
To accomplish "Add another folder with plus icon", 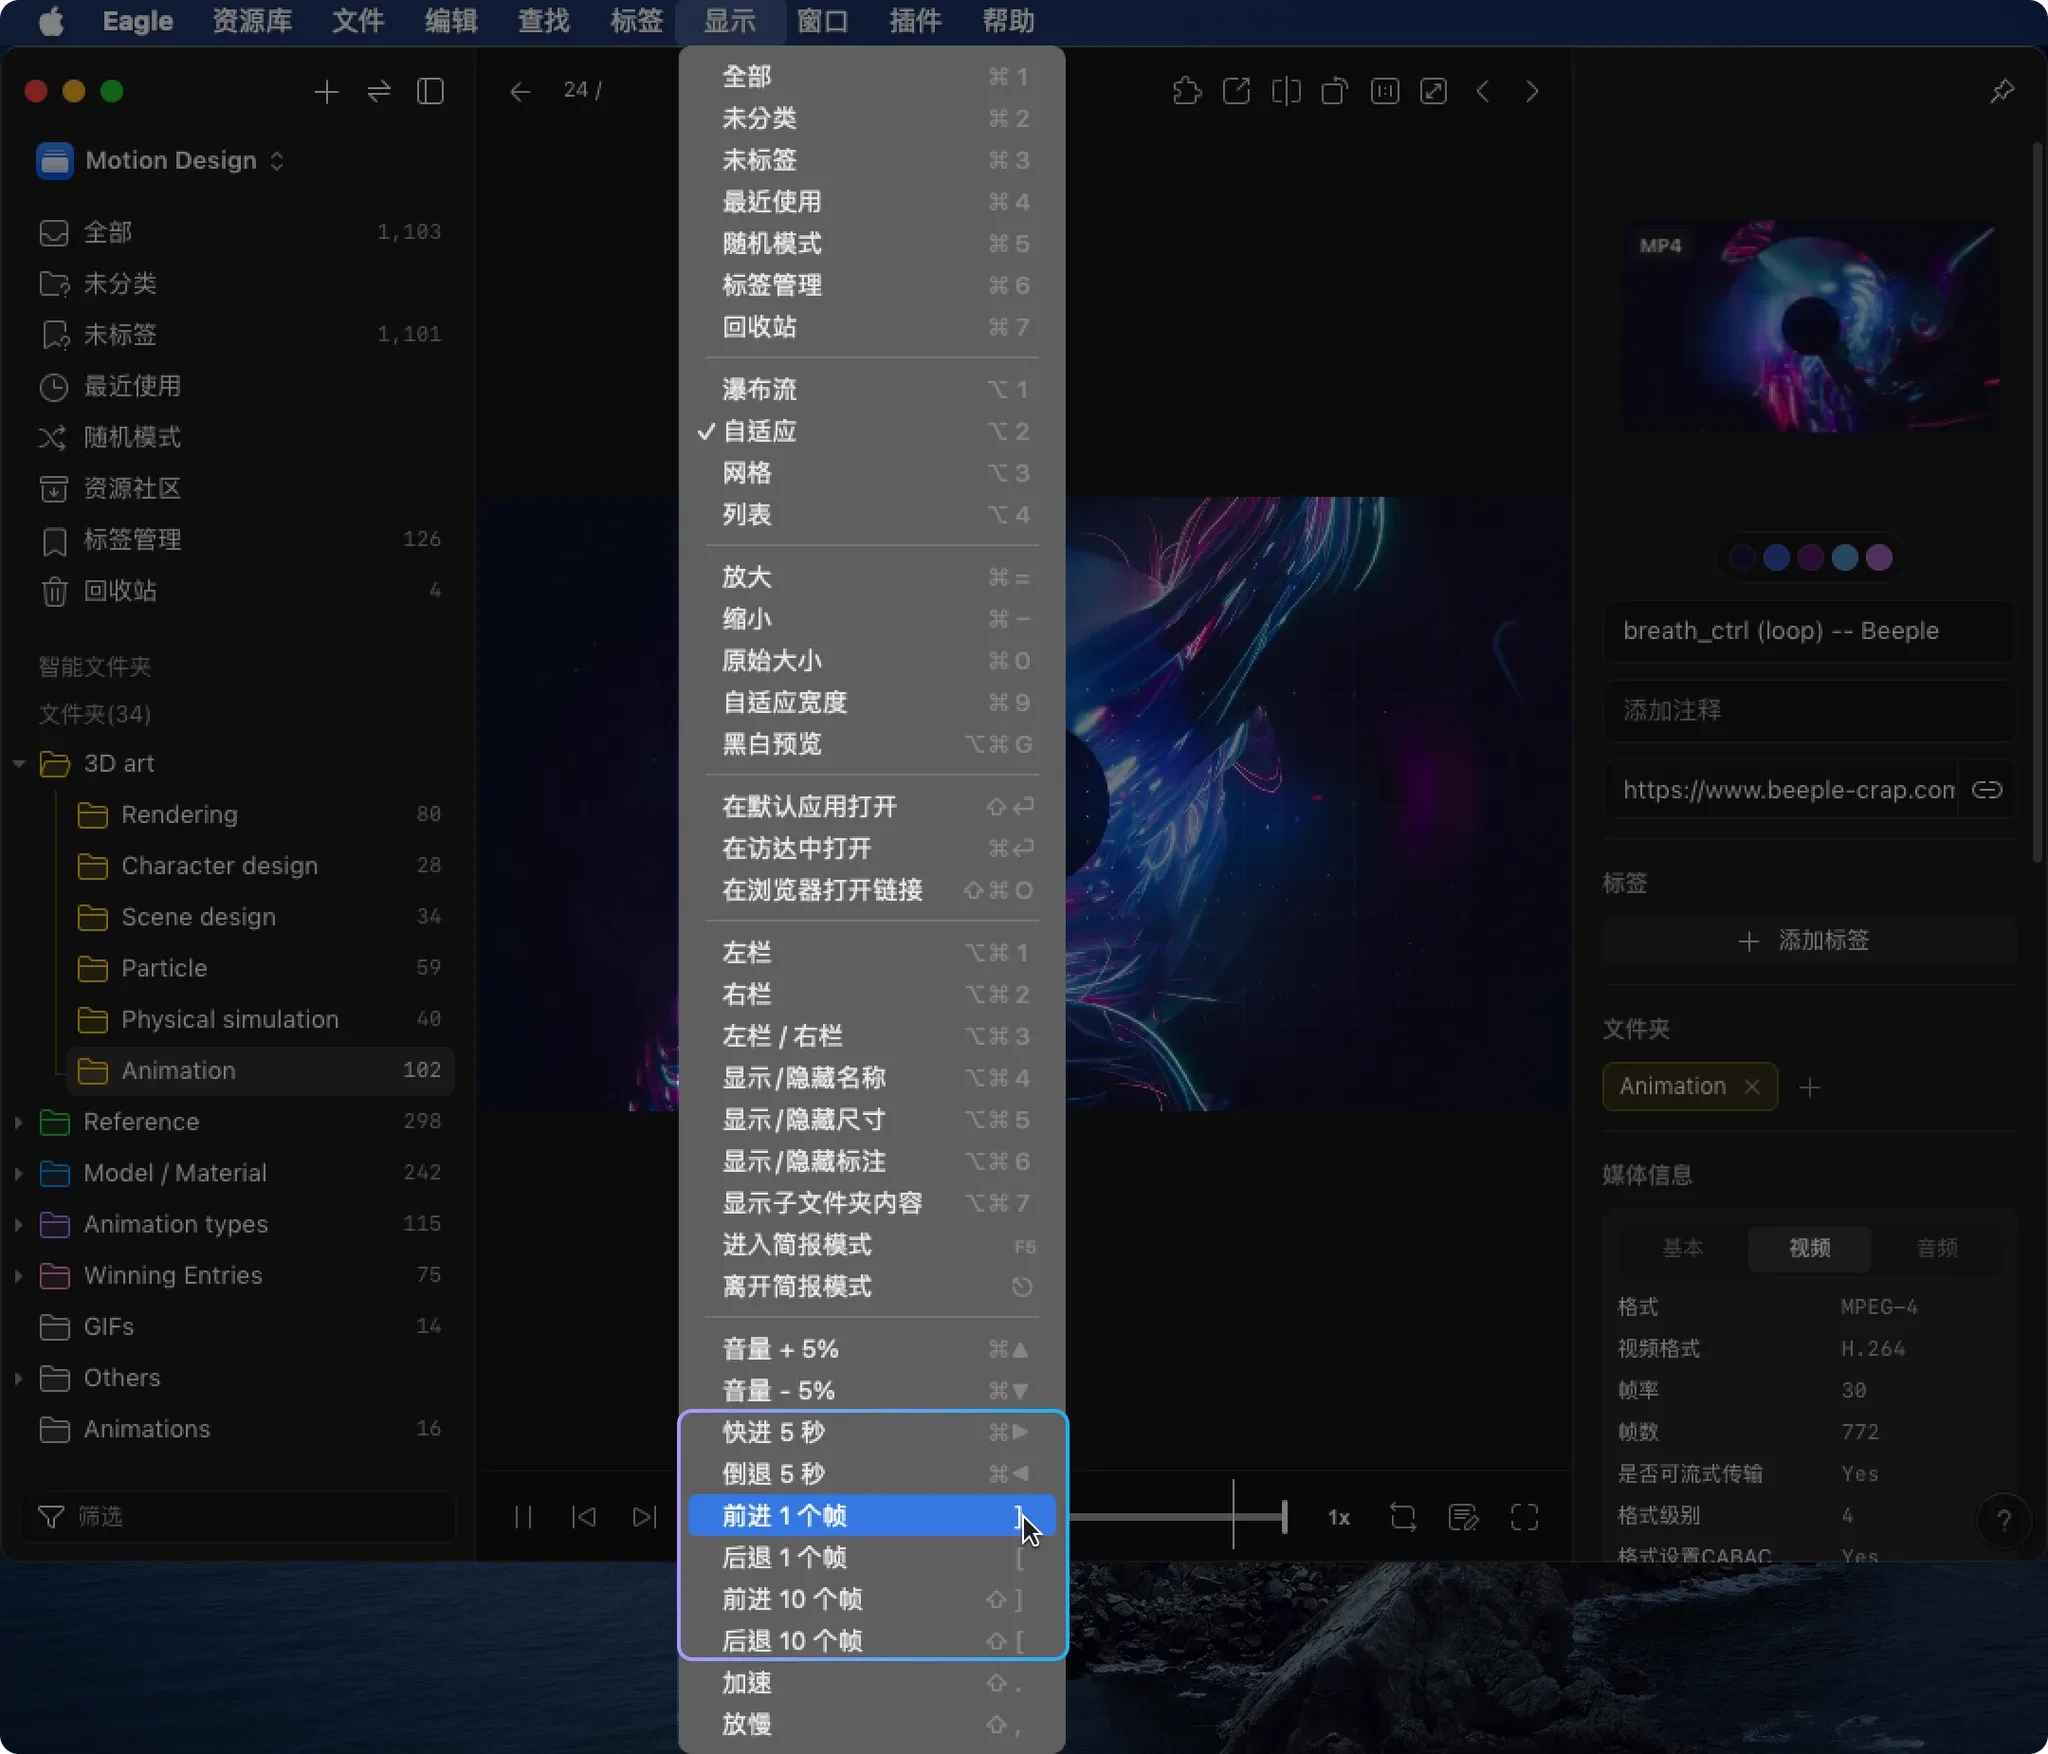I will coord(1809,1087).
